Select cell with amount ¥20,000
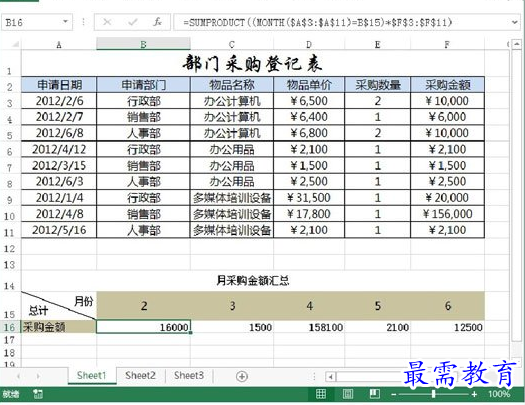 coord(447,198)
